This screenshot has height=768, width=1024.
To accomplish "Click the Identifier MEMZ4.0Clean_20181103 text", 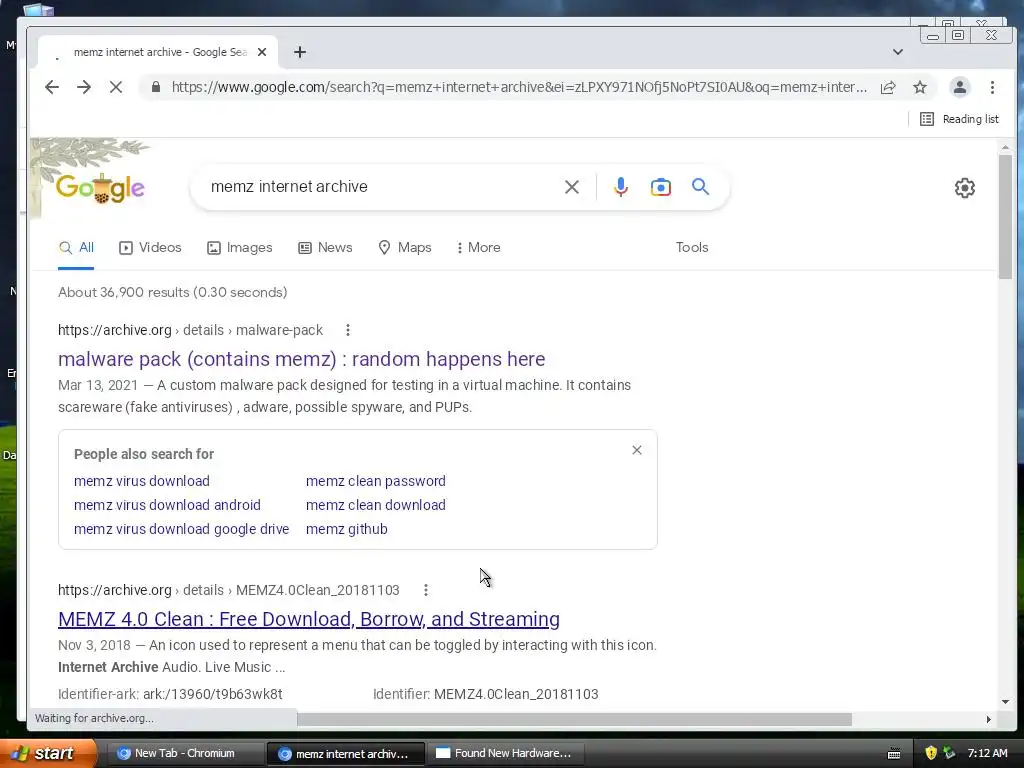I will 485,694.
